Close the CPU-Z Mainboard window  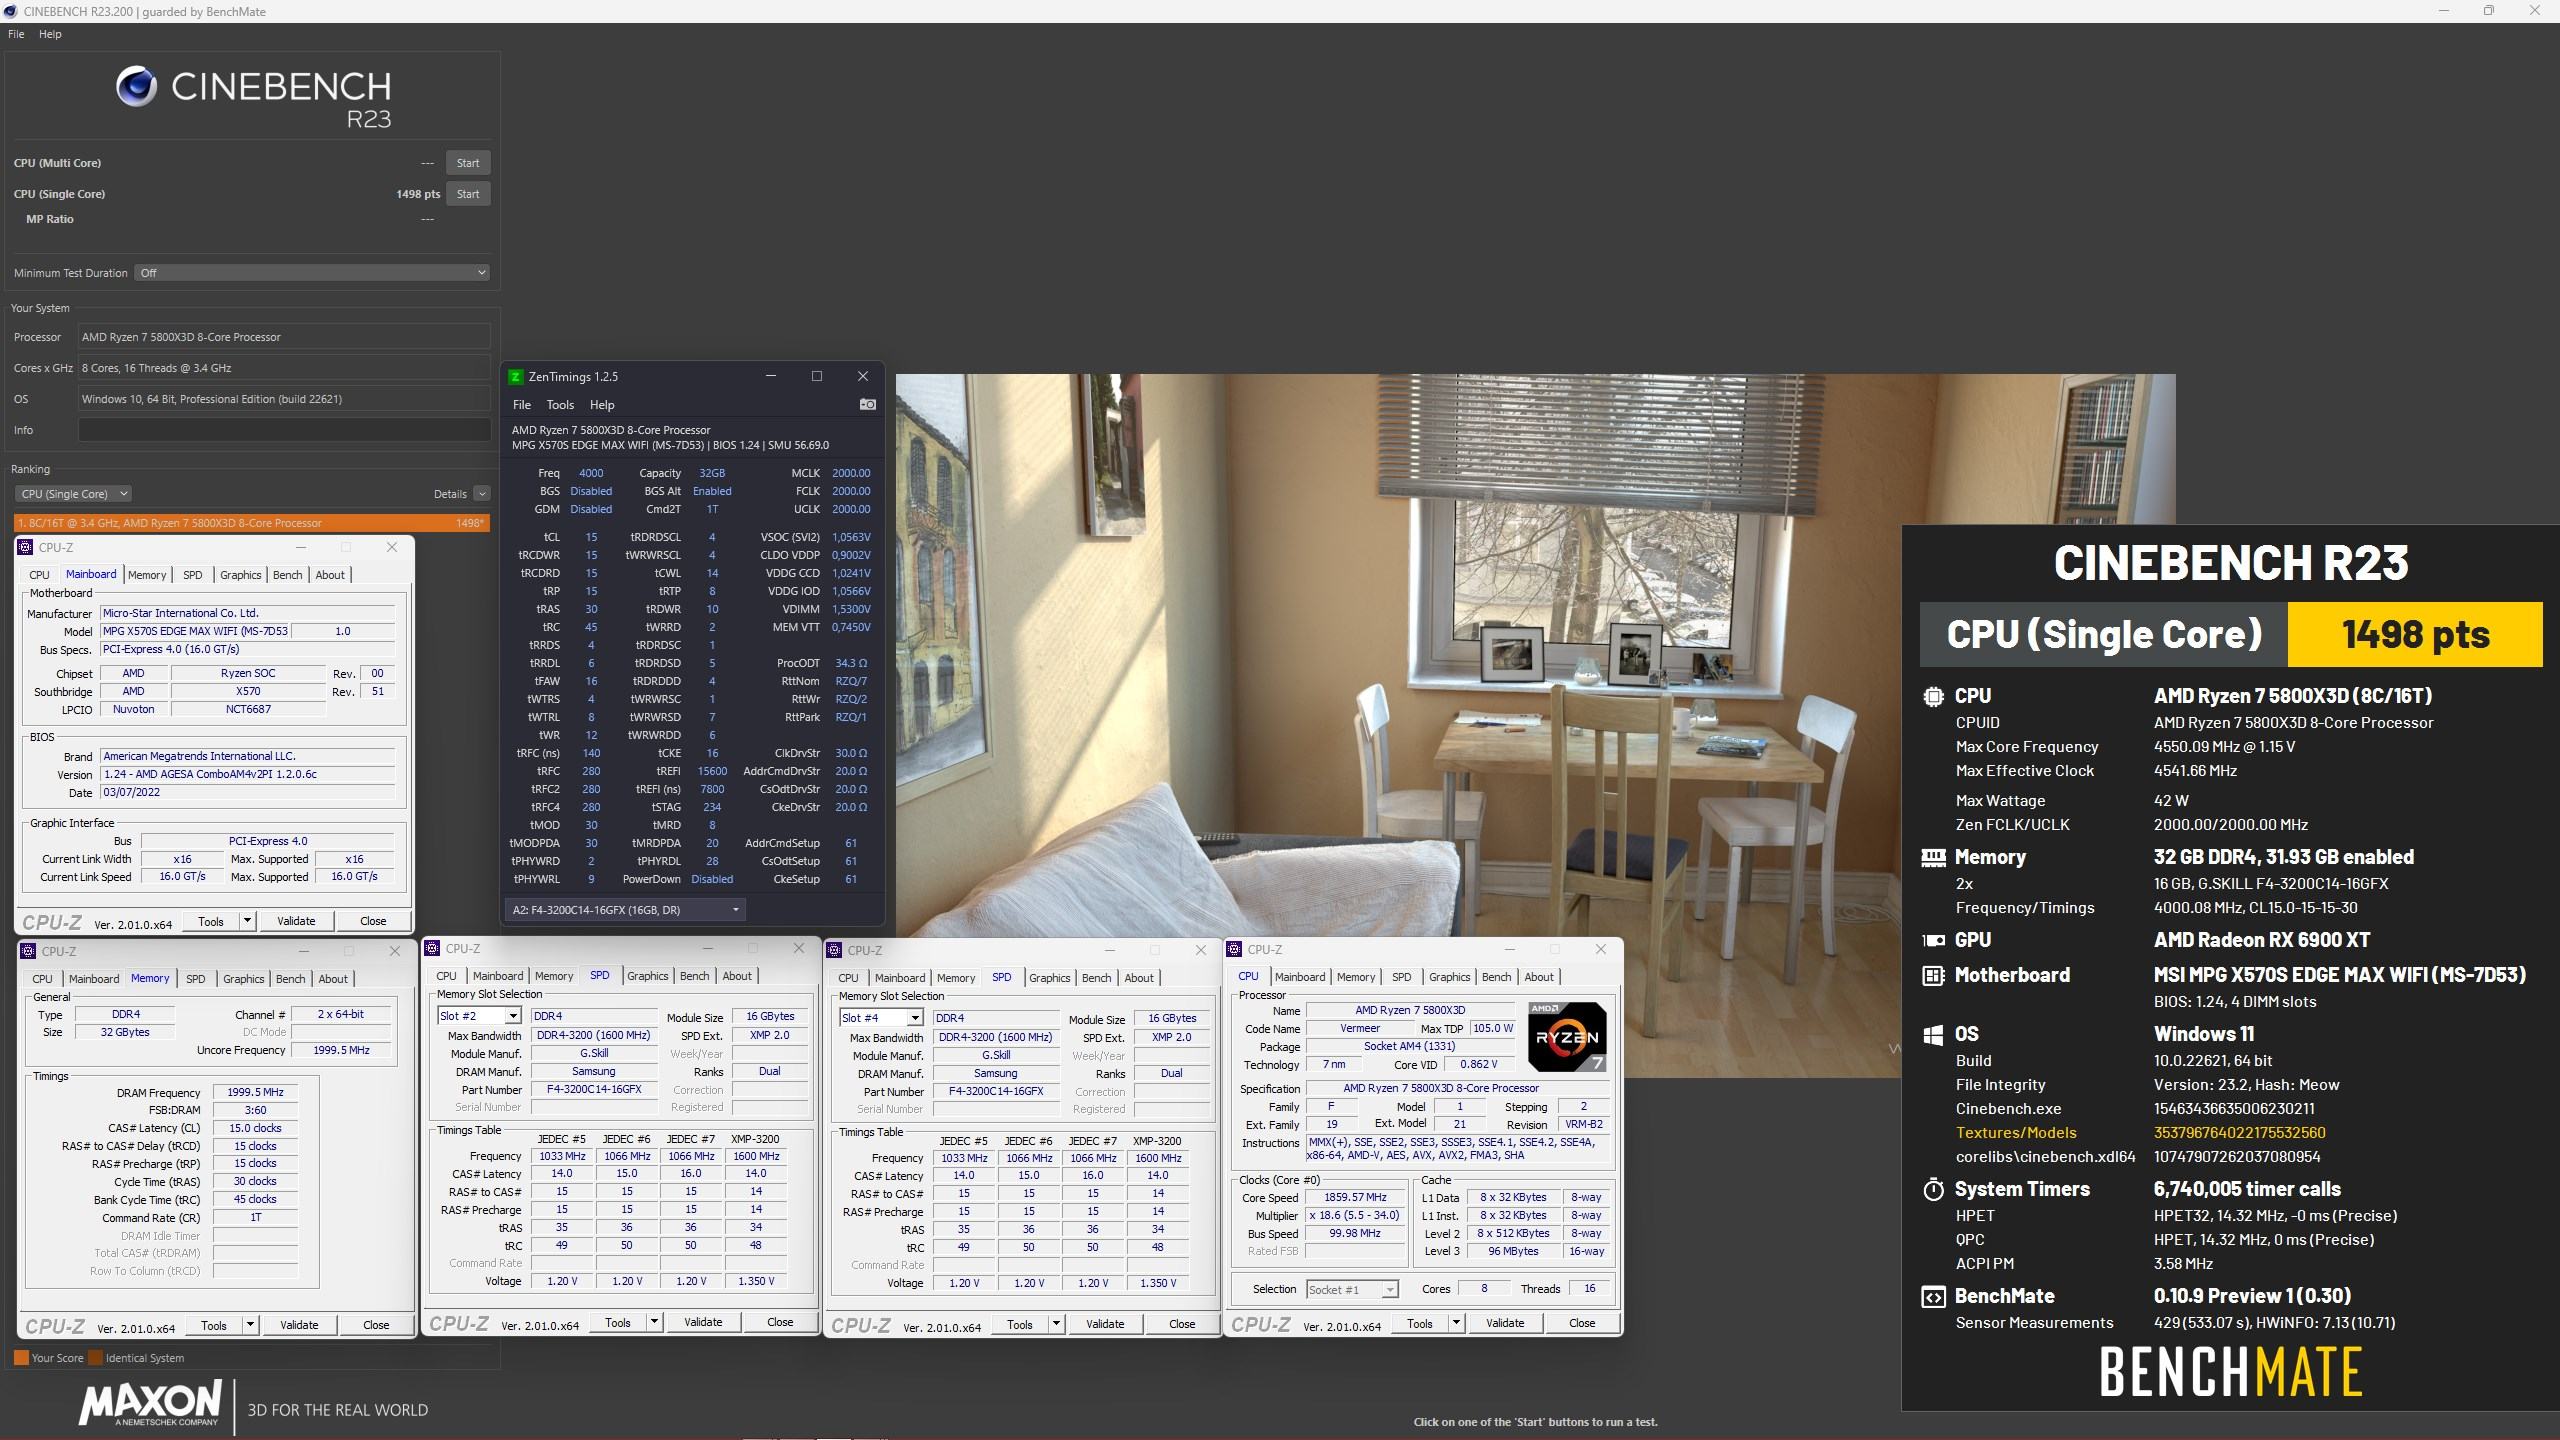click(x=392, y=547)
